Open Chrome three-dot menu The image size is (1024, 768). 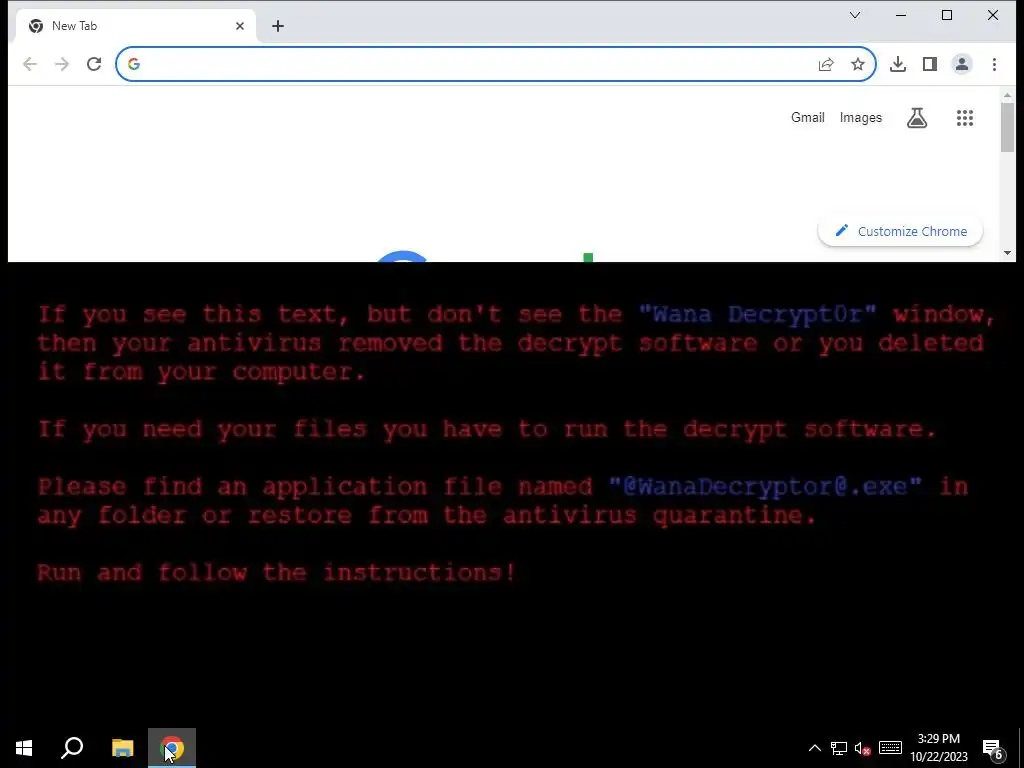coord(994,64)
